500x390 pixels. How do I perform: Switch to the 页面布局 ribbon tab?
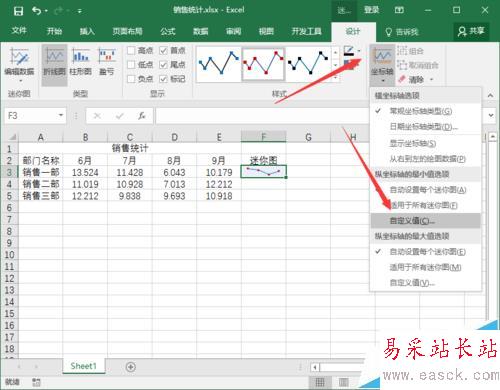[x=128, y=31]
